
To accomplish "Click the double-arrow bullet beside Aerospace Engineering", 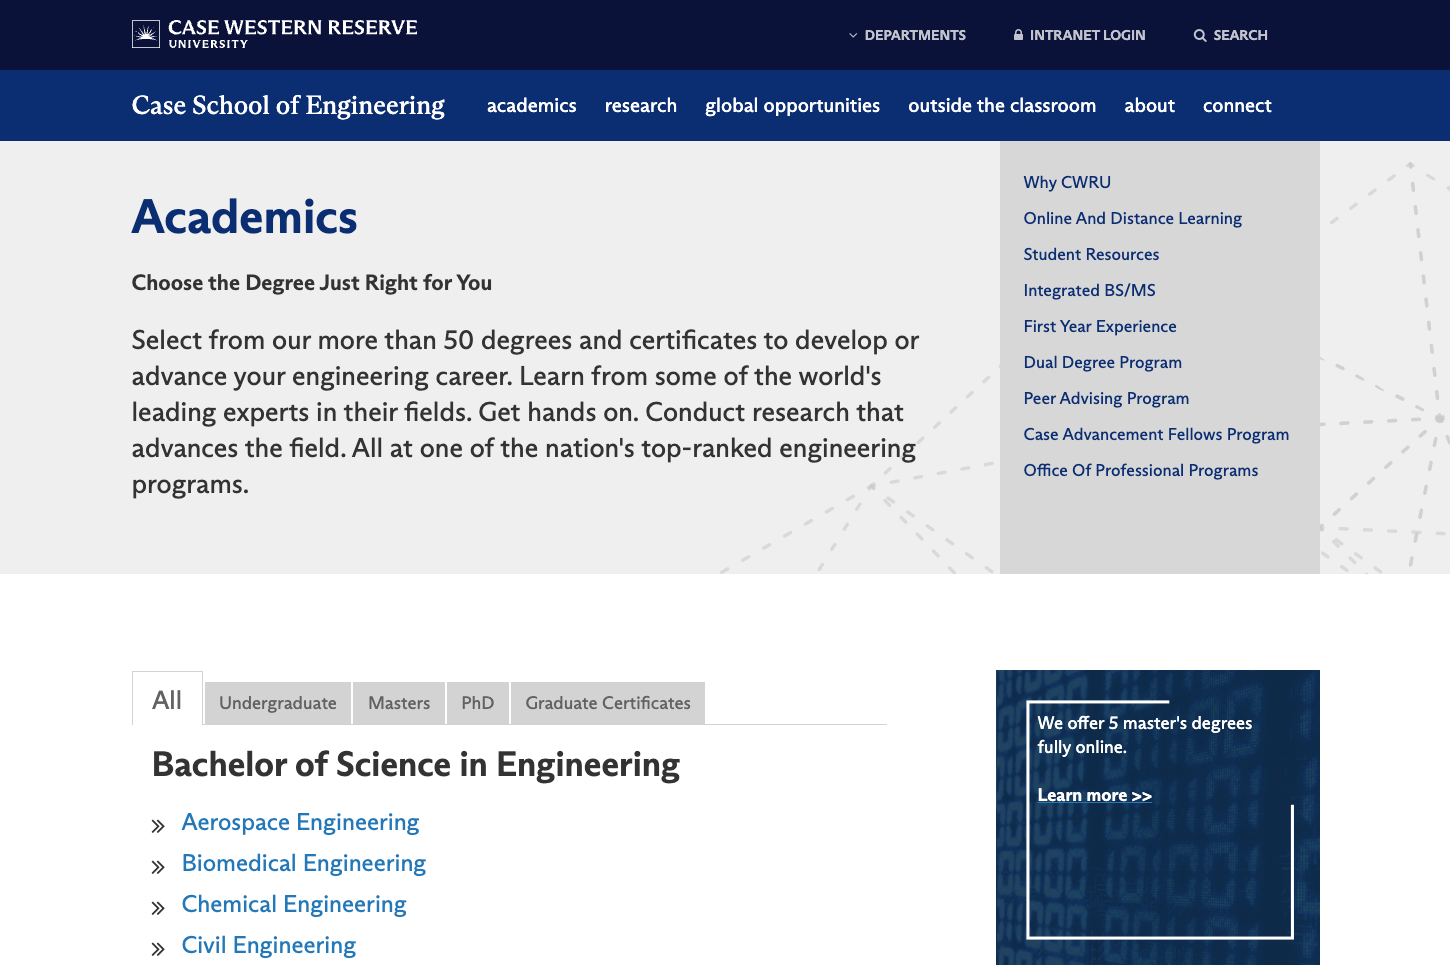I will click(x=158, y=826).
